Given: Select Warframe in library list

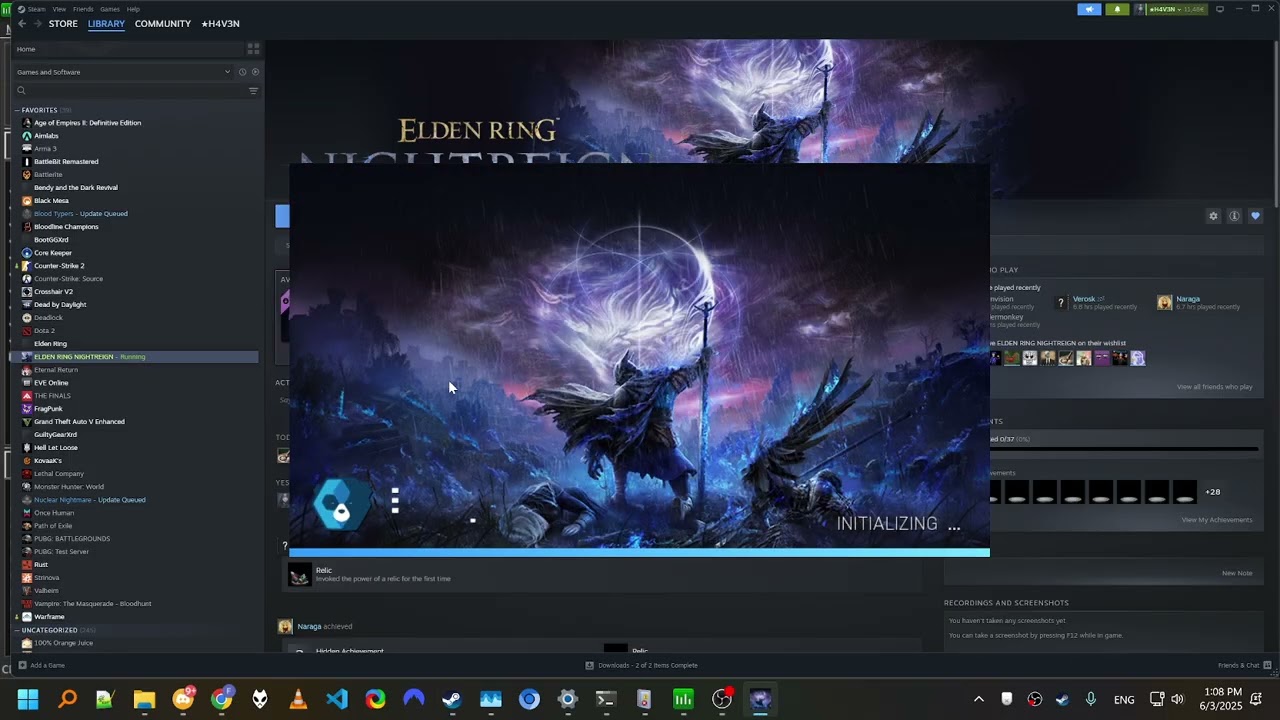Looking at the screenshot, I should click(49, 617).
